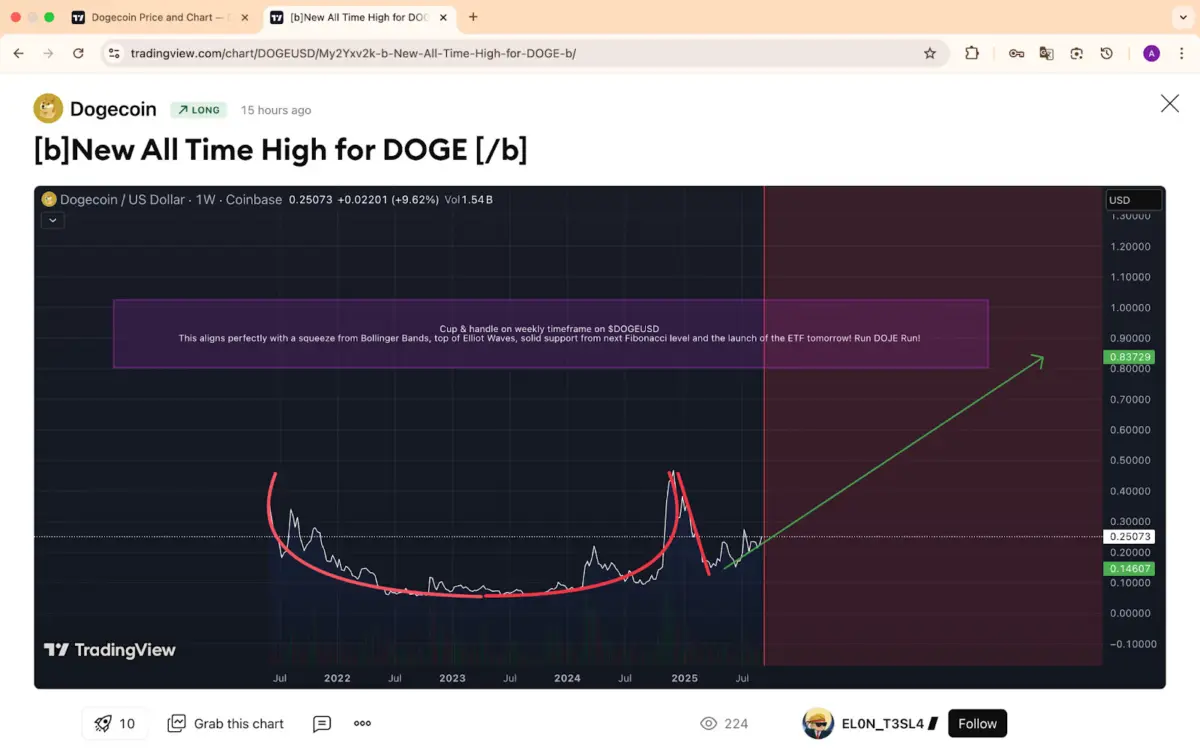Boost the idea with the rocket button
1200x750 pixels.
pyautogui.click(x=115, y=723)
